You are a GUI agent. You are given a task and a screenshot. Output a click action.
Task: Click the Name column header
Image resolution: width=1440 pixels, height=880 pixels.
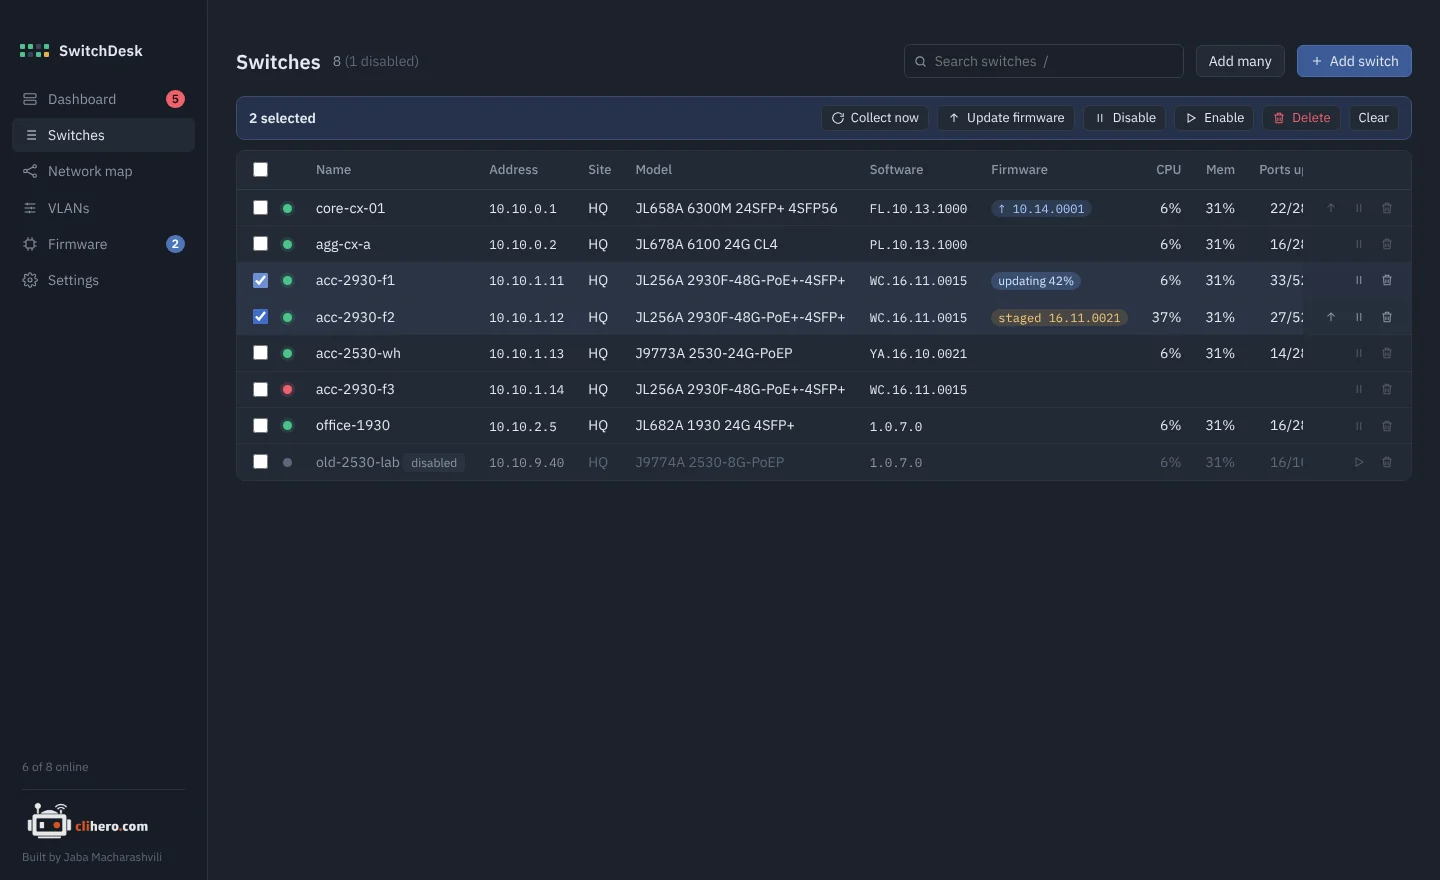pos(333,170)
